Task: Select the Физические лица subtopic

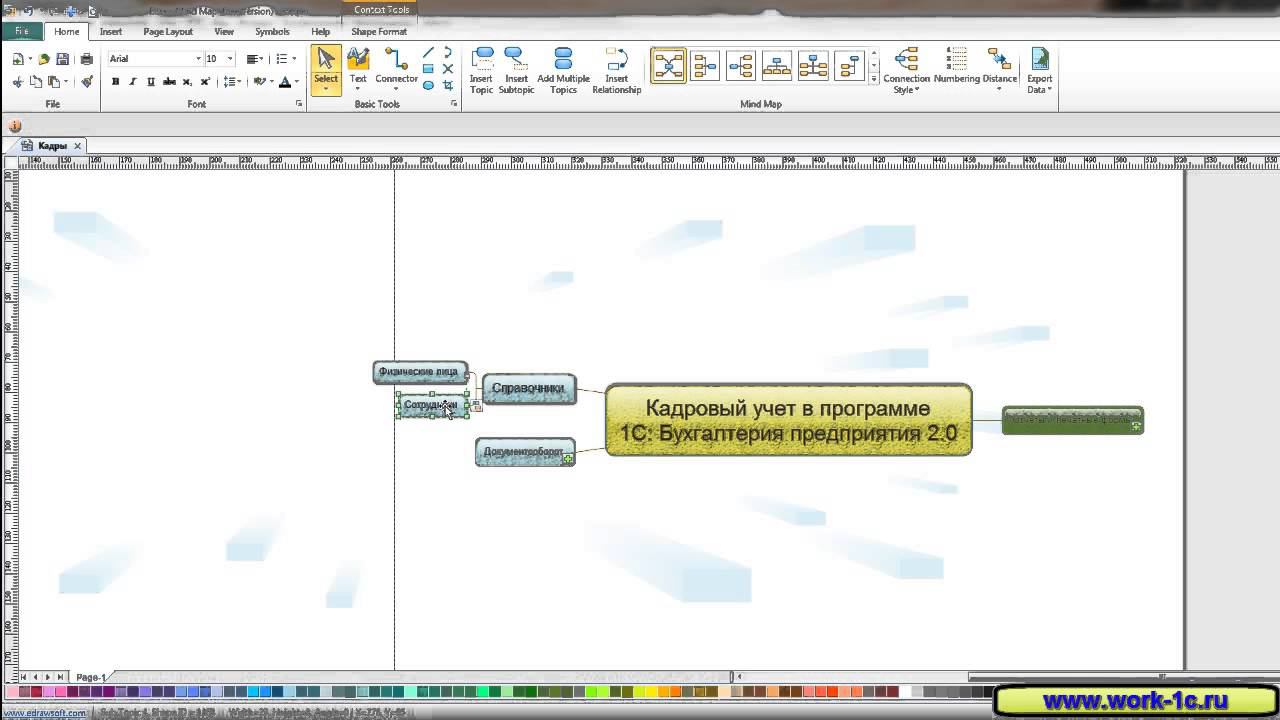Action: tap(419, 372)
